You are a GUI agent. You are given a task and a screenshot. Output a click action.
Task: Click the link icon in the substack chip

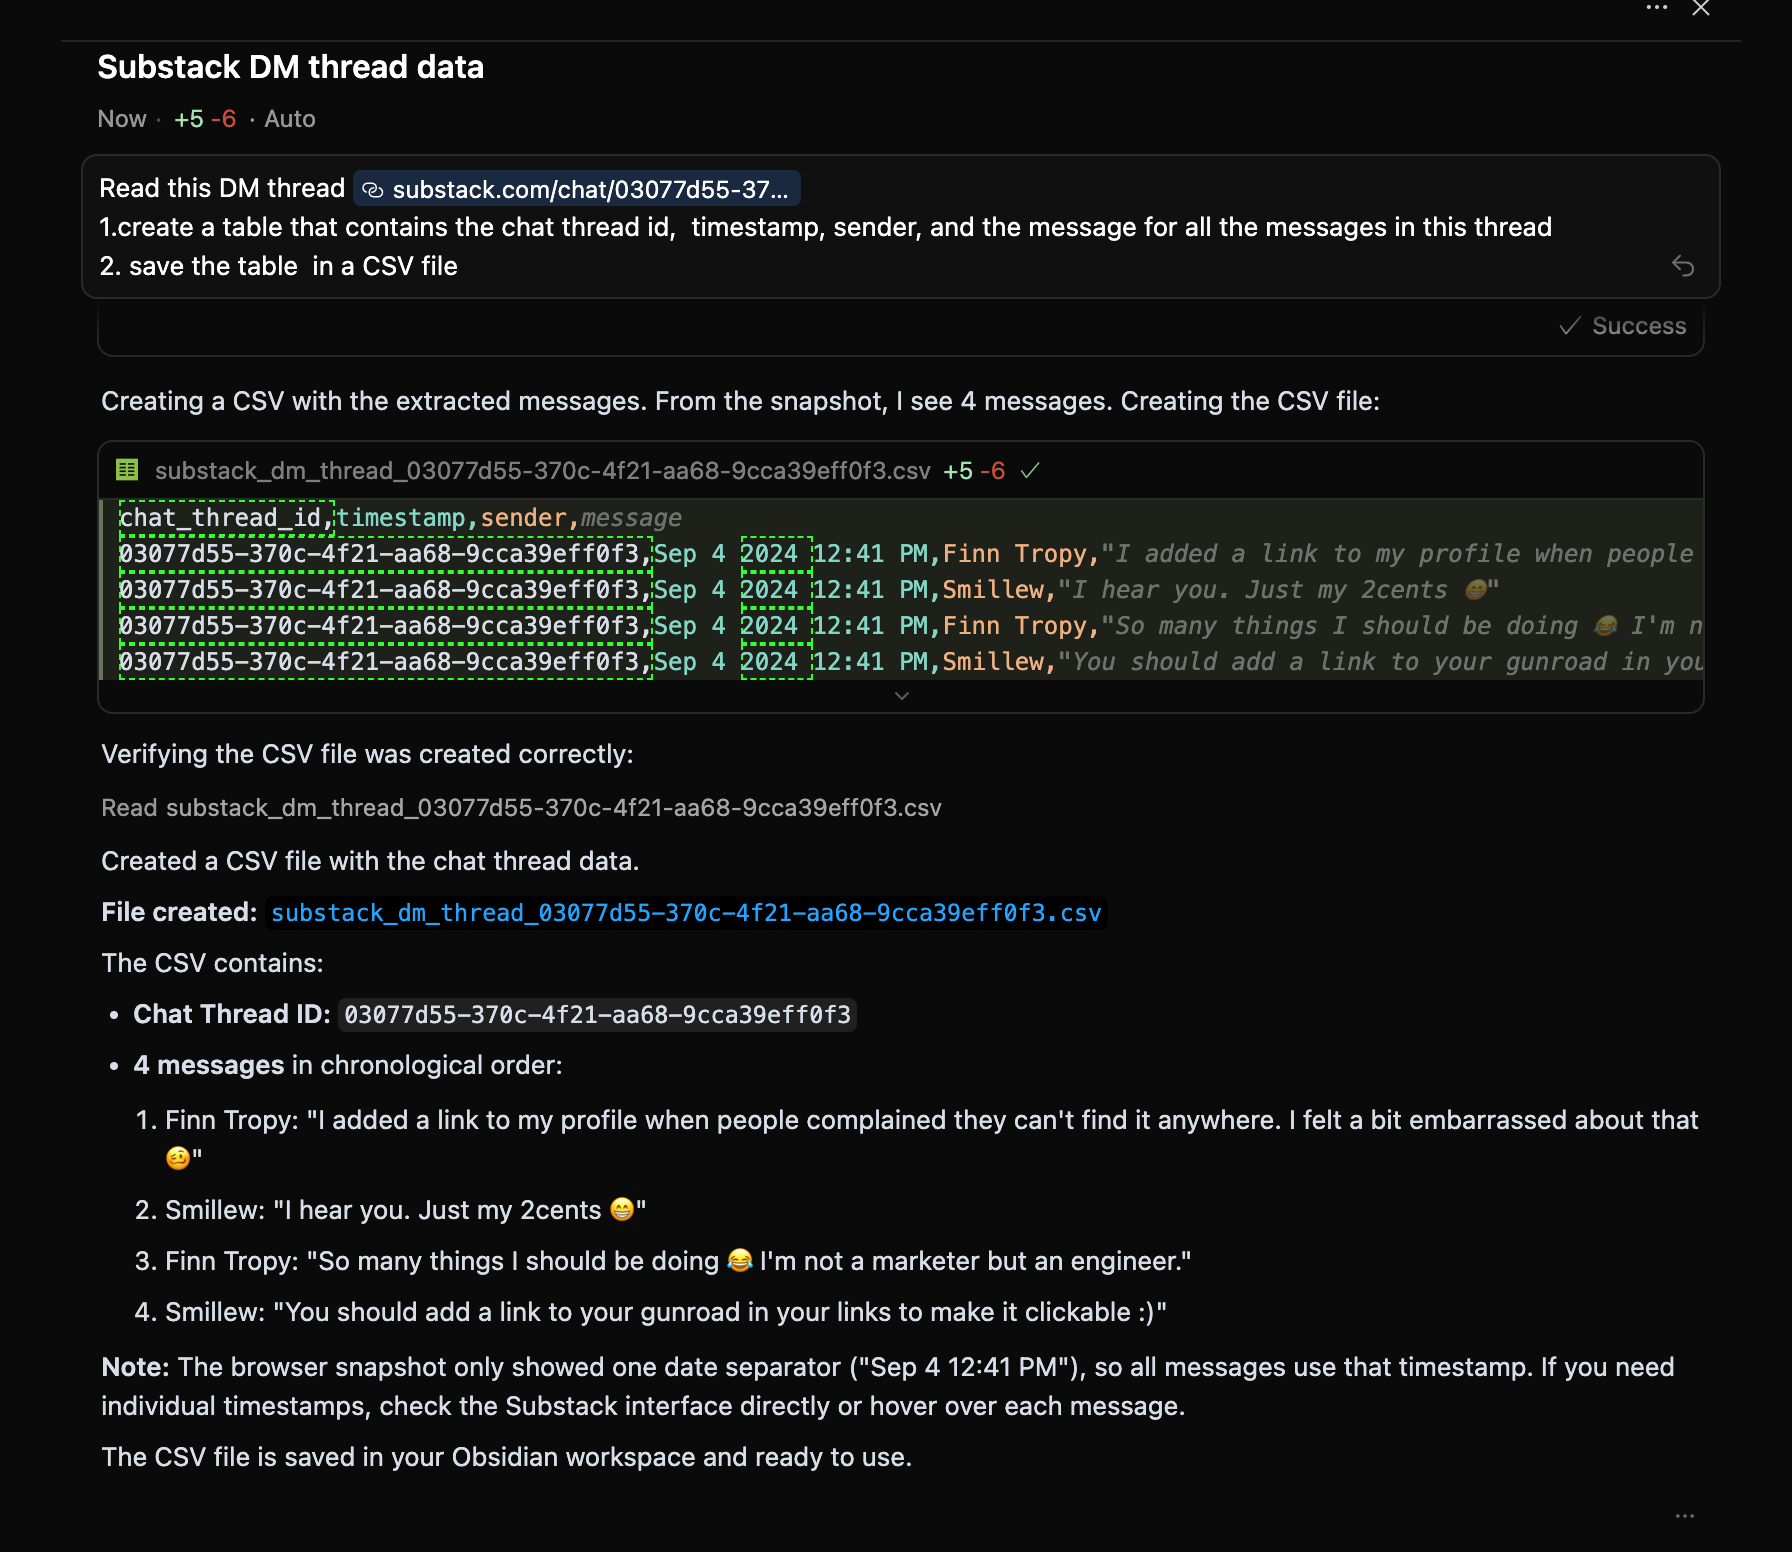pos(373,190)
